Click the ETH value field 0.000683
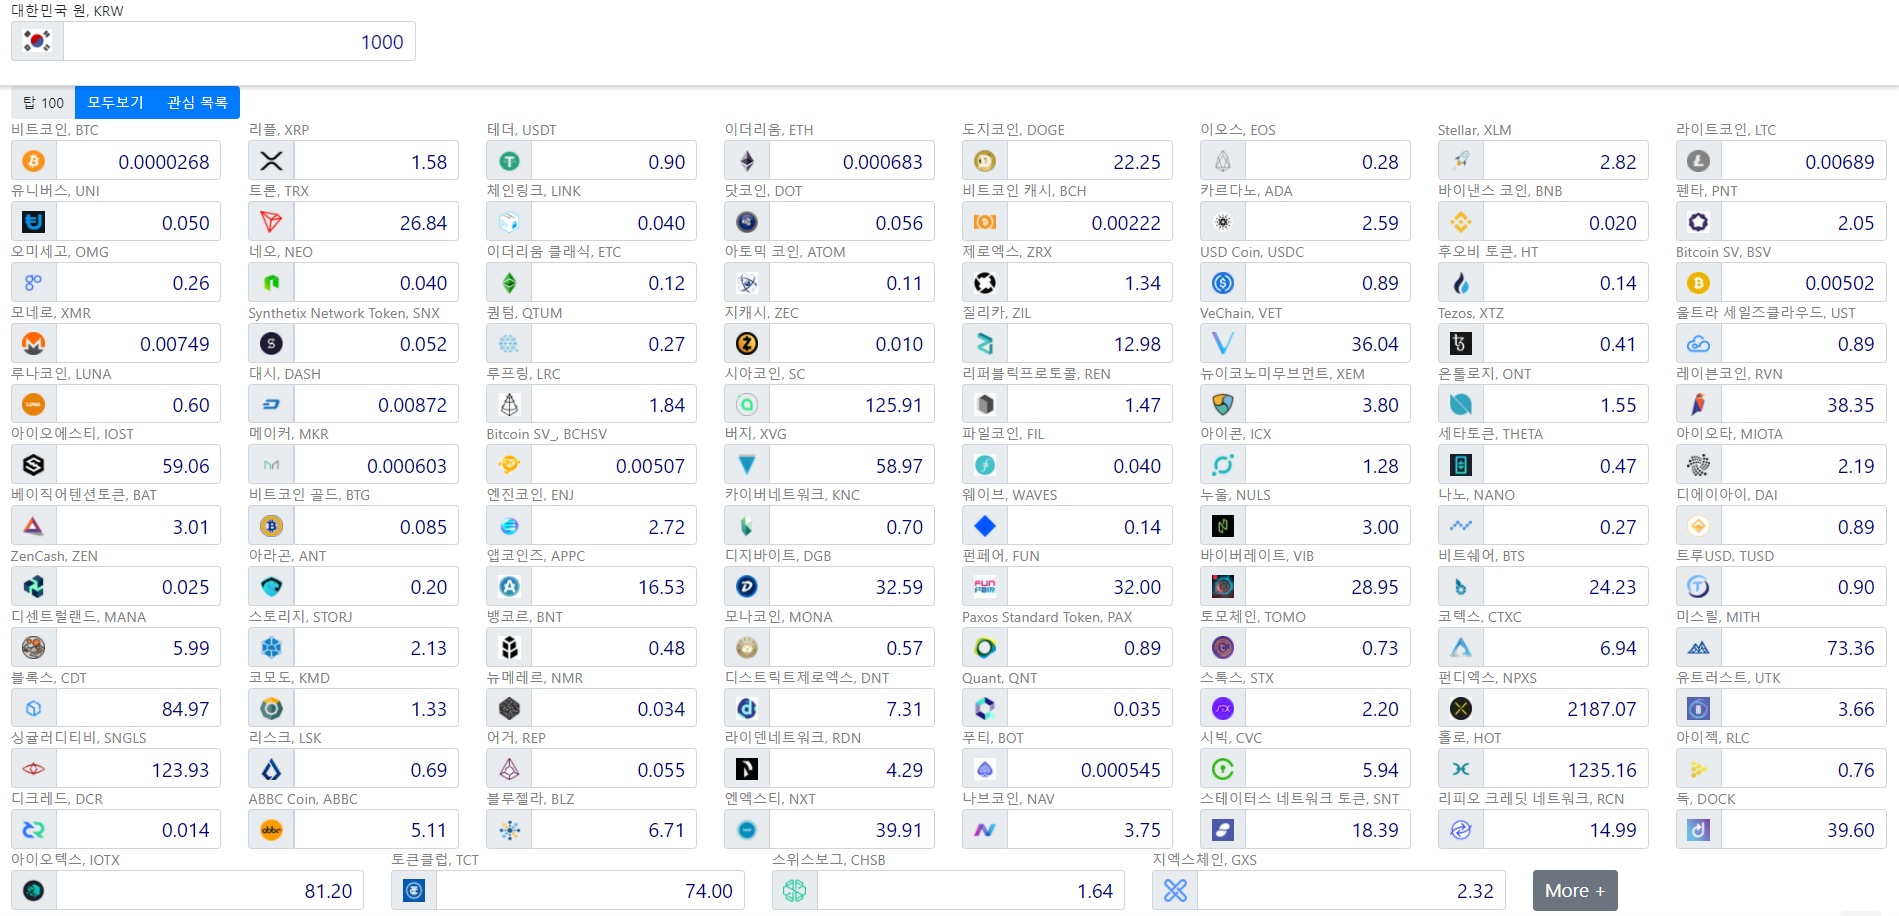Screen dimensions: 1899x916 (852, 162)
